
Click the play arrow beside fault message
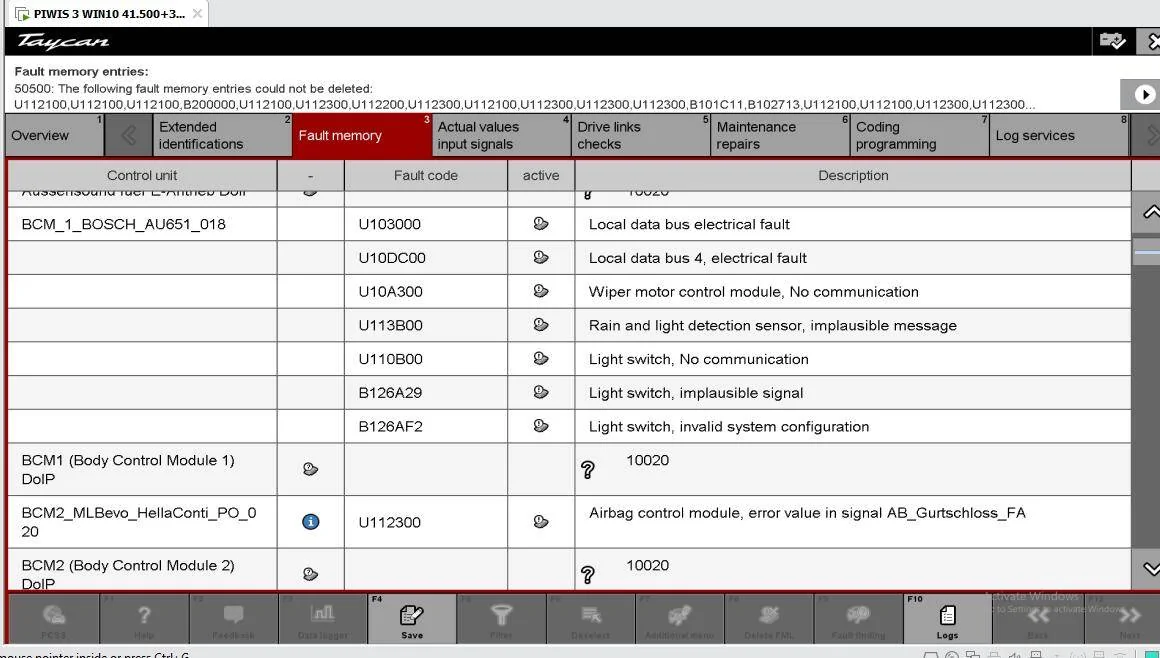[1144, 95]
